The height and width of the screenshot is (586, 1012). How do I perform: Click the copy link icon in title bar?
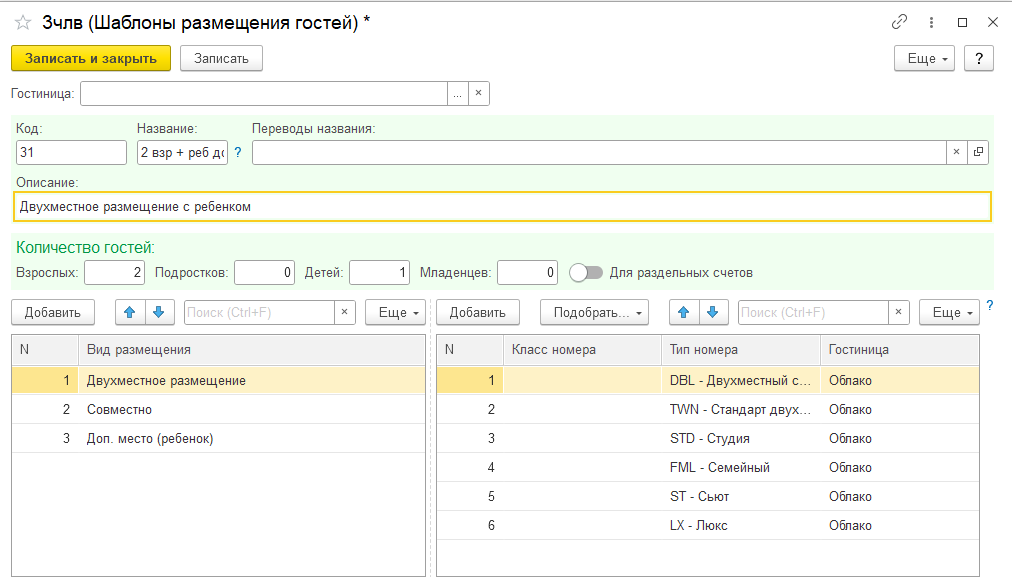(x=900, y=22)
